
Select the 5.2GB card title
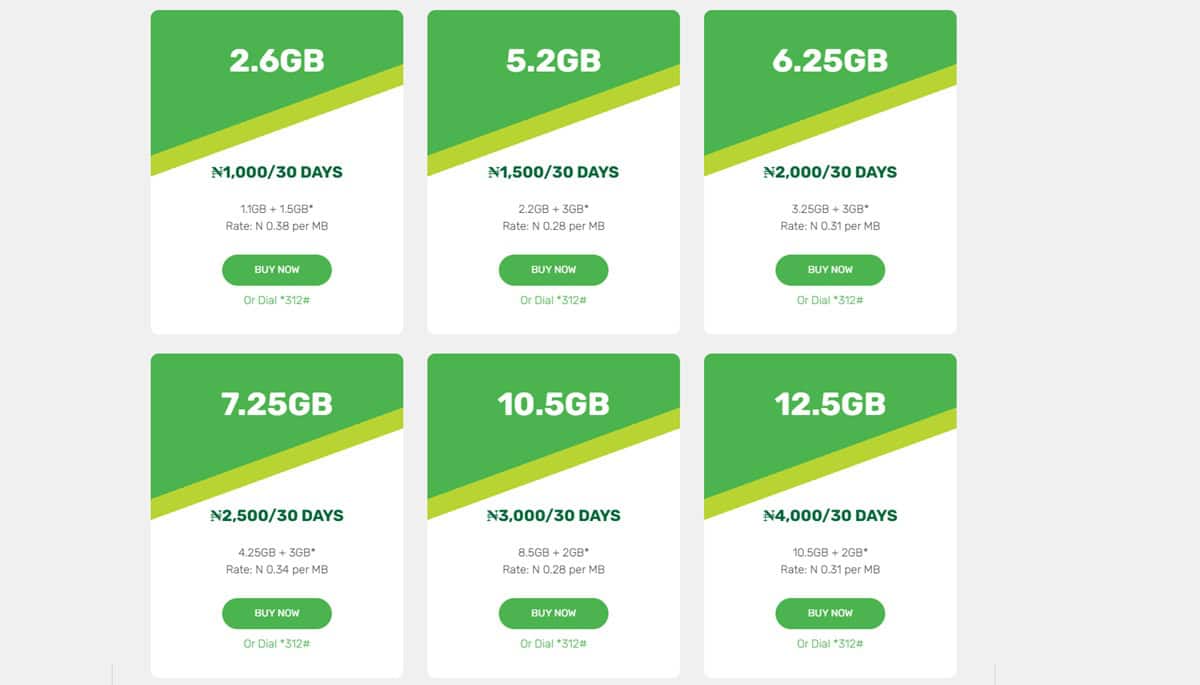pyautogui.click(x=553, y=61)
